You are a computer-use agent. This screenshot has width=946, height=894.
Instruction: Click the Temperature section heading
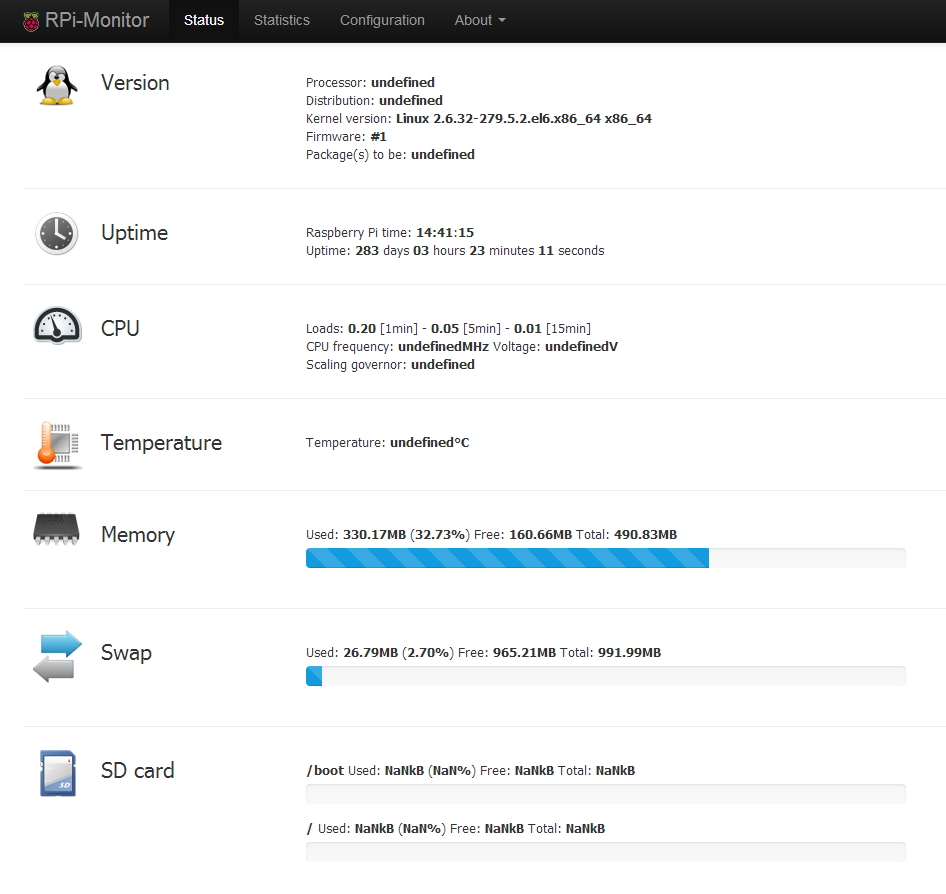point(161,443)
